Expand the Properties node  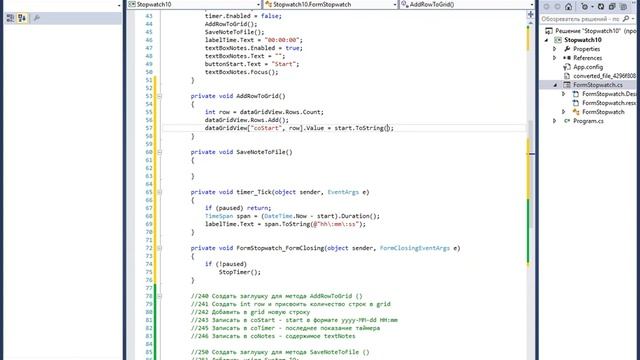pyautogui.click(x=554, y=49)
